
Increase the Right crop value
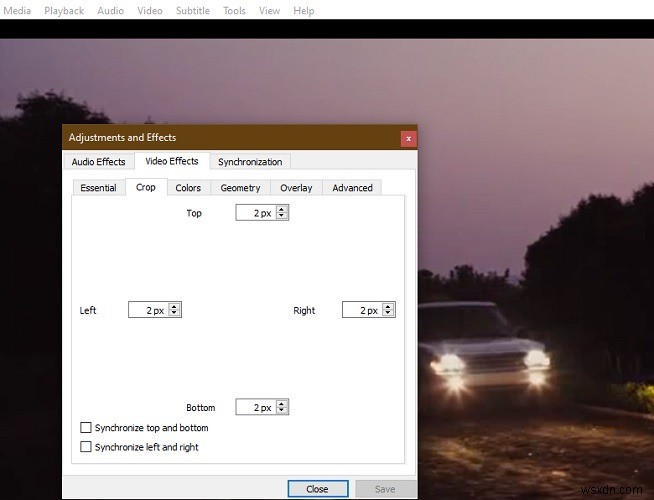(388, 306)
